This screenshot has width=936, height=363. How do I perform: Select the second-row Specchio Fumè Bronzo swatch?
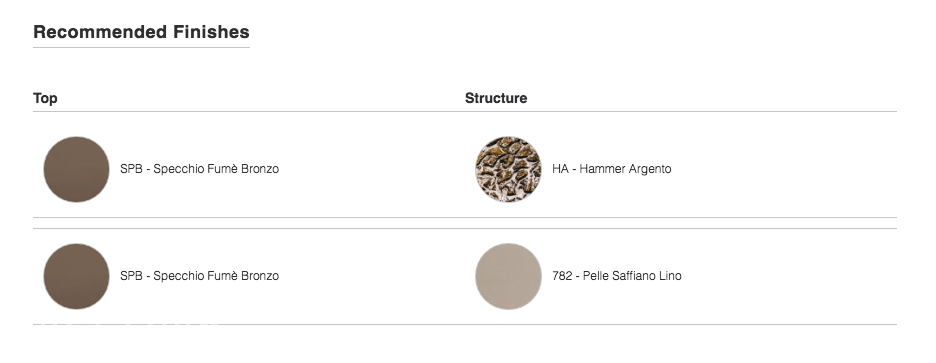[76, 276]
